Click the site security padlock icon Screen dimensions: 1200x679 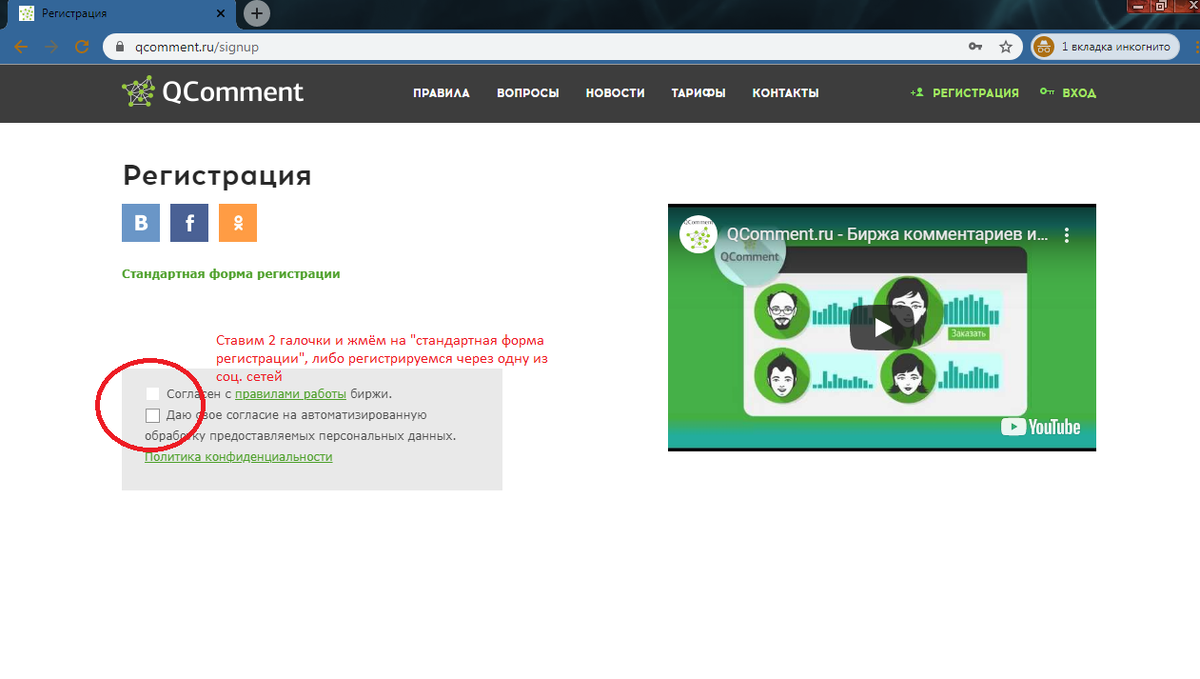coord(118,46)
